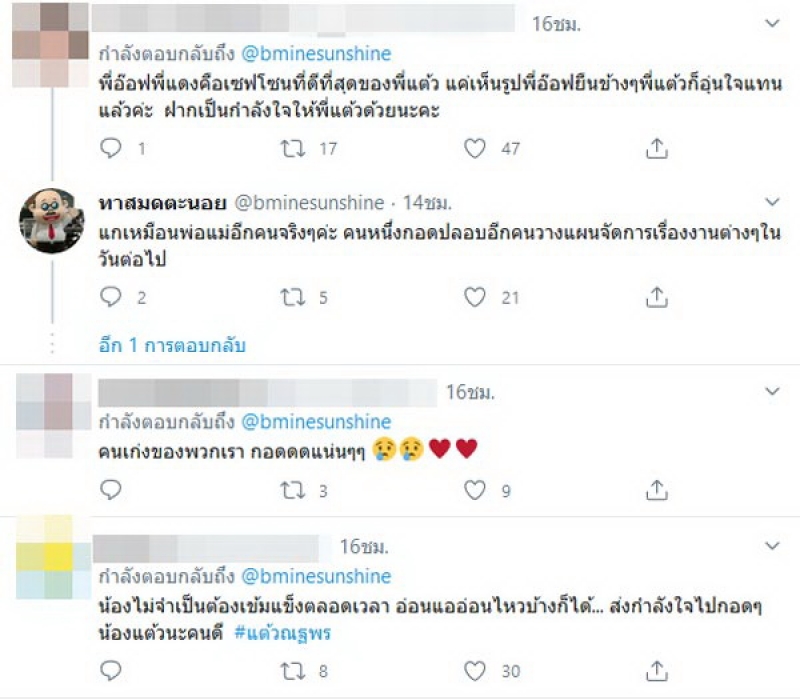Open the first tweet's chevron menu
The width and height of the screenshot is (800, 700).
point(772,23)
